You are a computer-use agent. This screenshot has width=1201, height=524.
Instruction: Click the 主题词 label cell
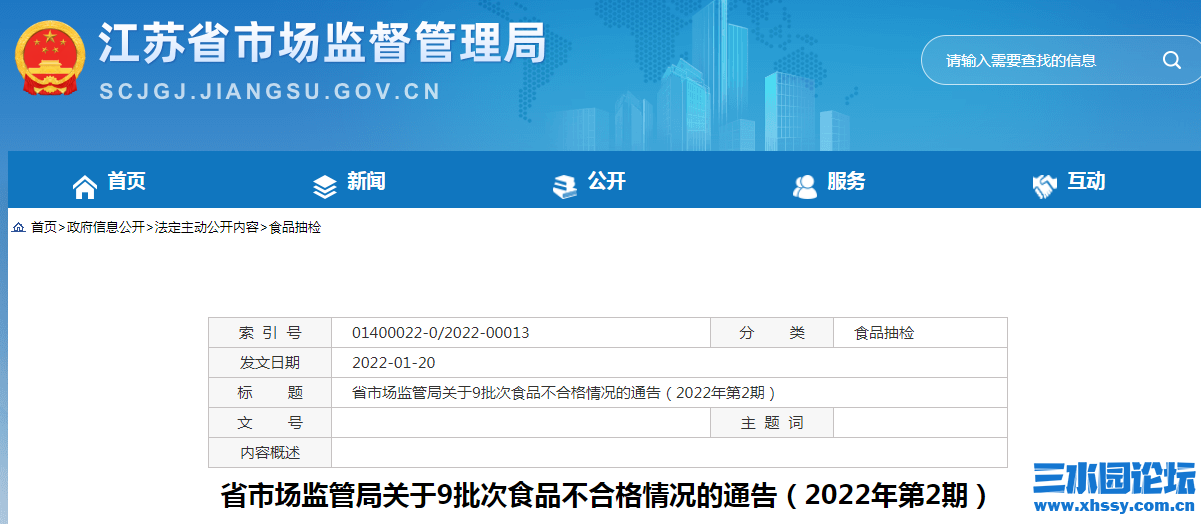coord(772,423)
